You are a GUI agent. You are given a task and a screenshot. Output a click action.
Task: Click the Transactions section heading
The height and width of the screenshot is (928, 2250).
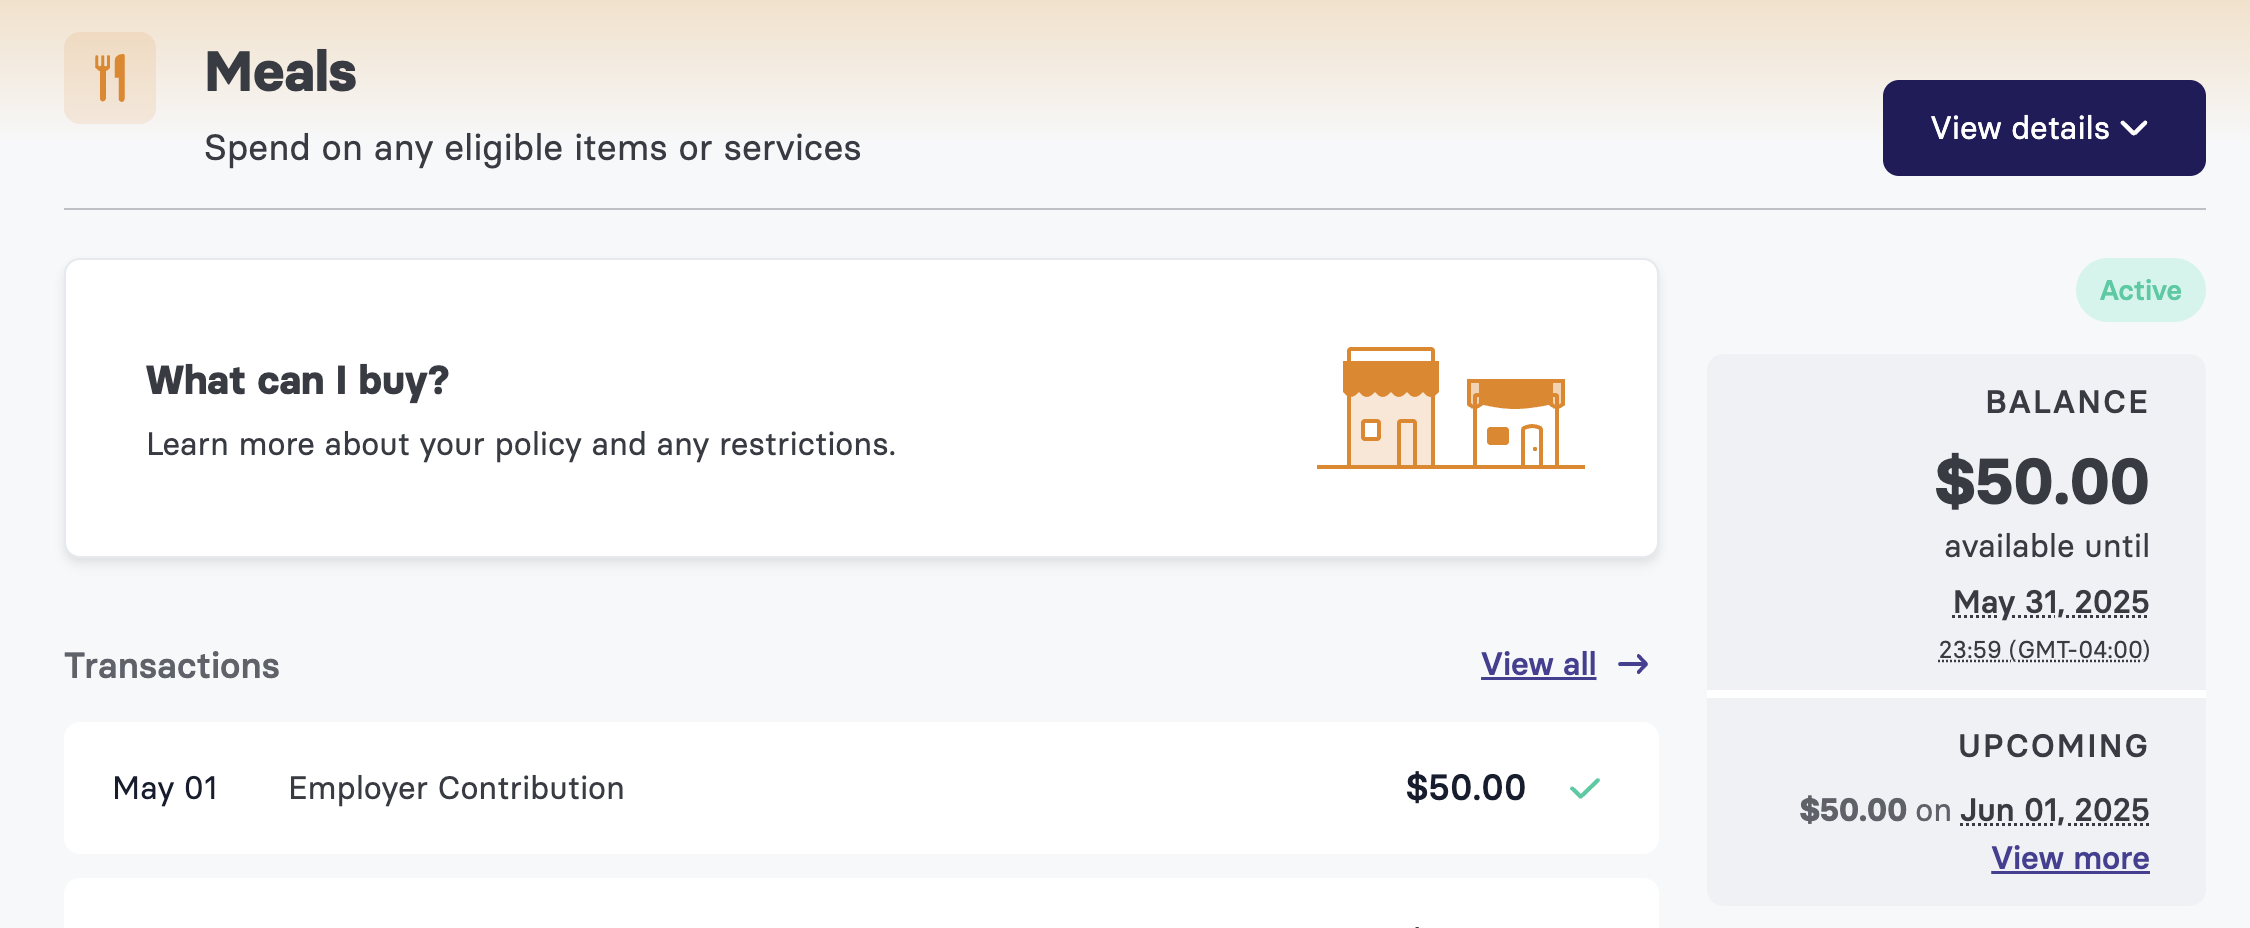172,666
